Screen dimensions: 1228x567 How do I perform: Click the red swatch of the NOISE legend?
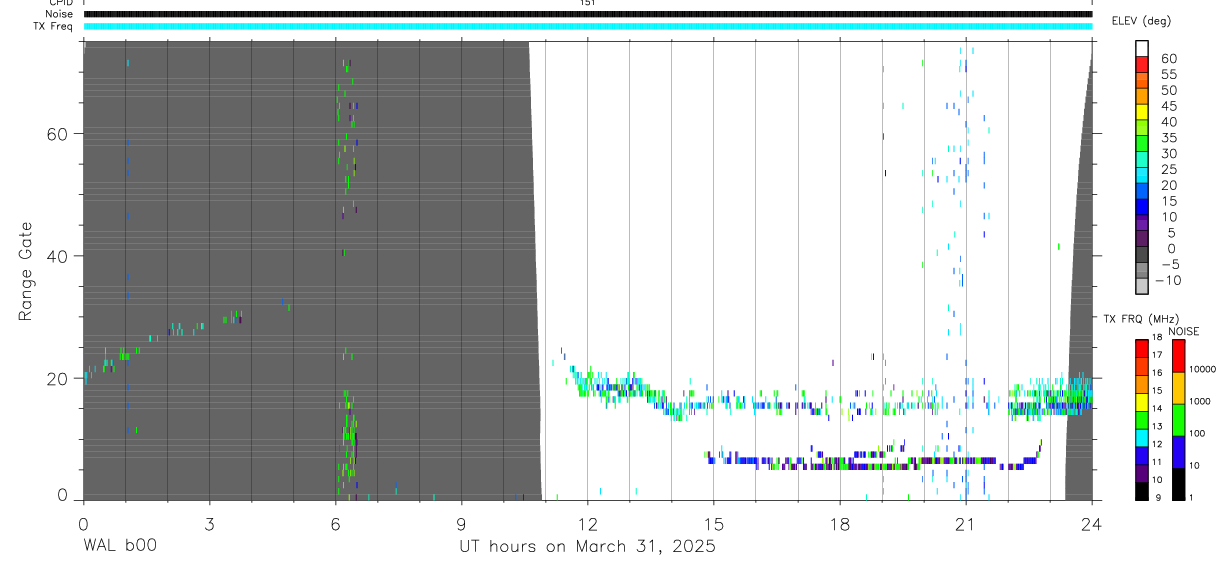[x=1179, y=356]
